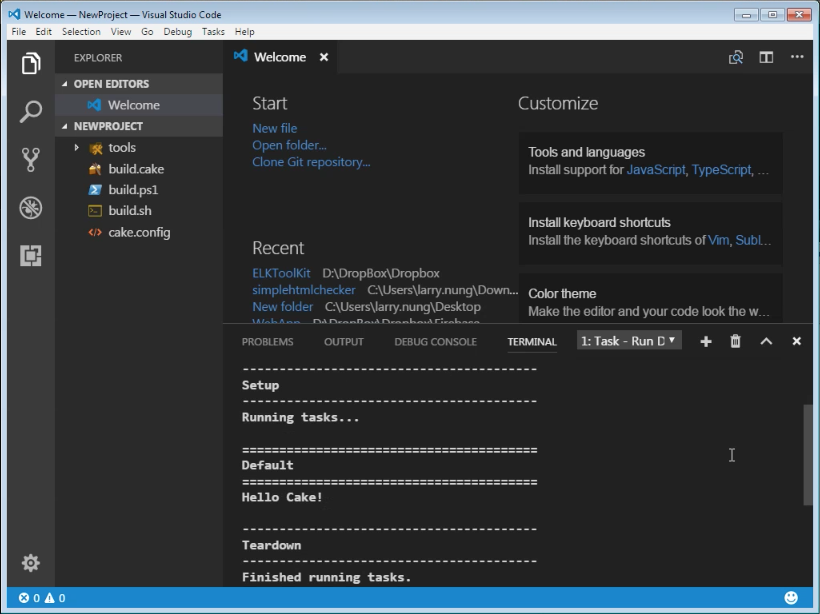Click the tools folder icon

pos(96,148)
